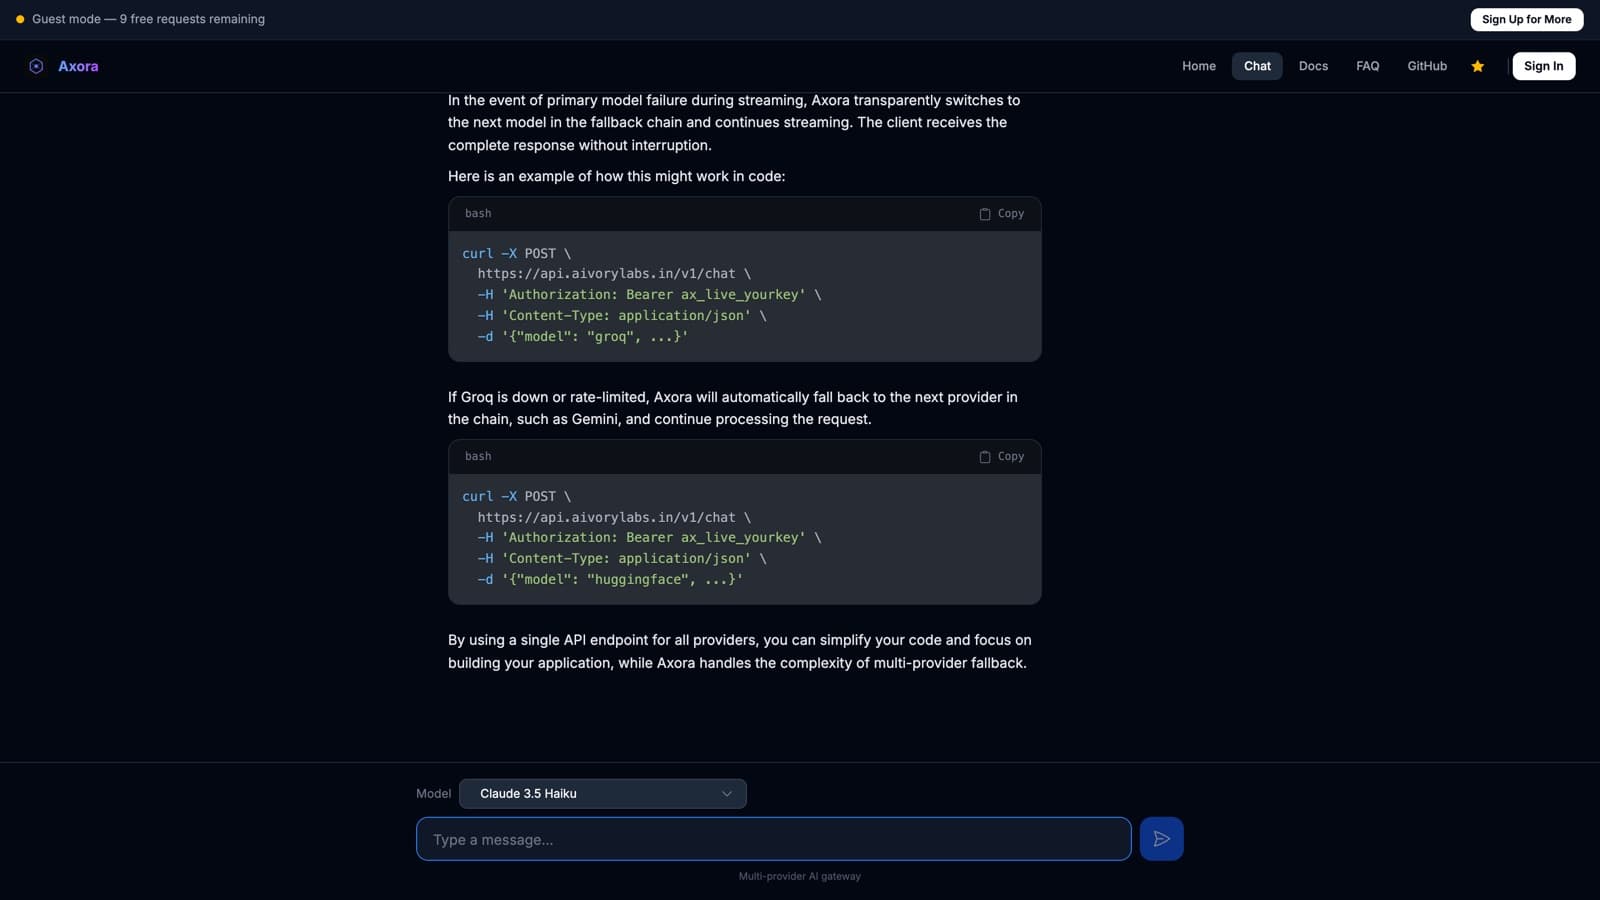Open the Claude 3.5 Haiku model dropdown

[x=603, y=794]
